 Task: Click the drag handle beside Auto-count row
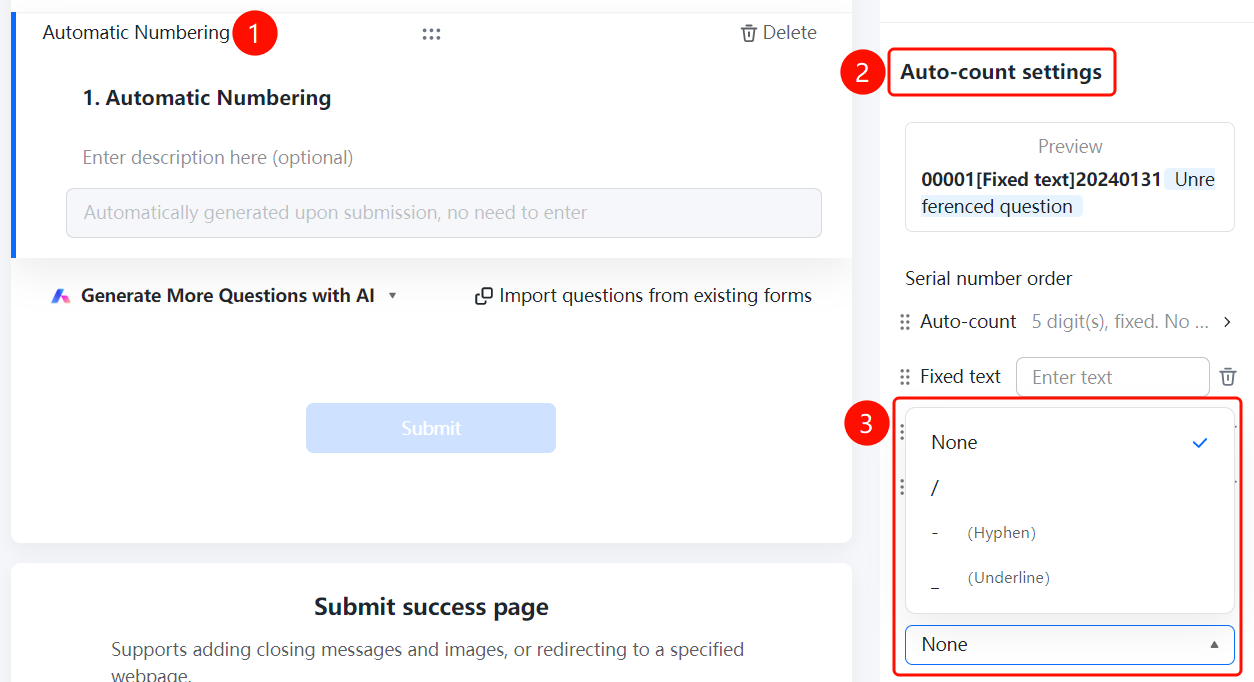tap(904, 322)
